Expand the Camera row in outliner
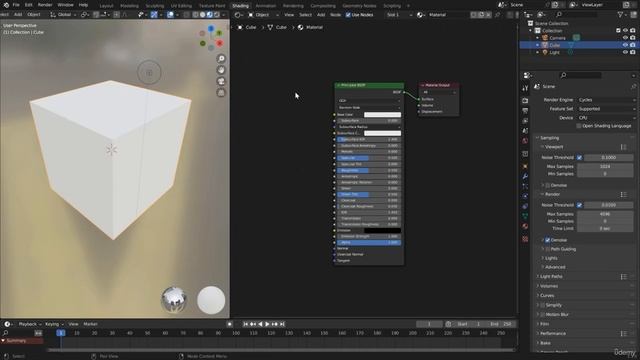 tap(538, 38)
